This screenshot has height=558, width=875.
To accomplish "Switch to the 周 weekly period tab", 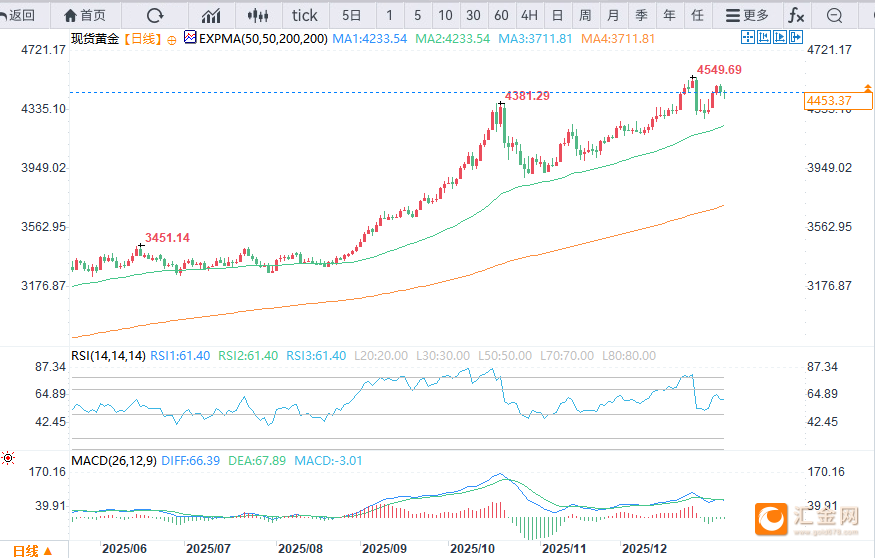I will pyautogui.click(x=585, y=15).
